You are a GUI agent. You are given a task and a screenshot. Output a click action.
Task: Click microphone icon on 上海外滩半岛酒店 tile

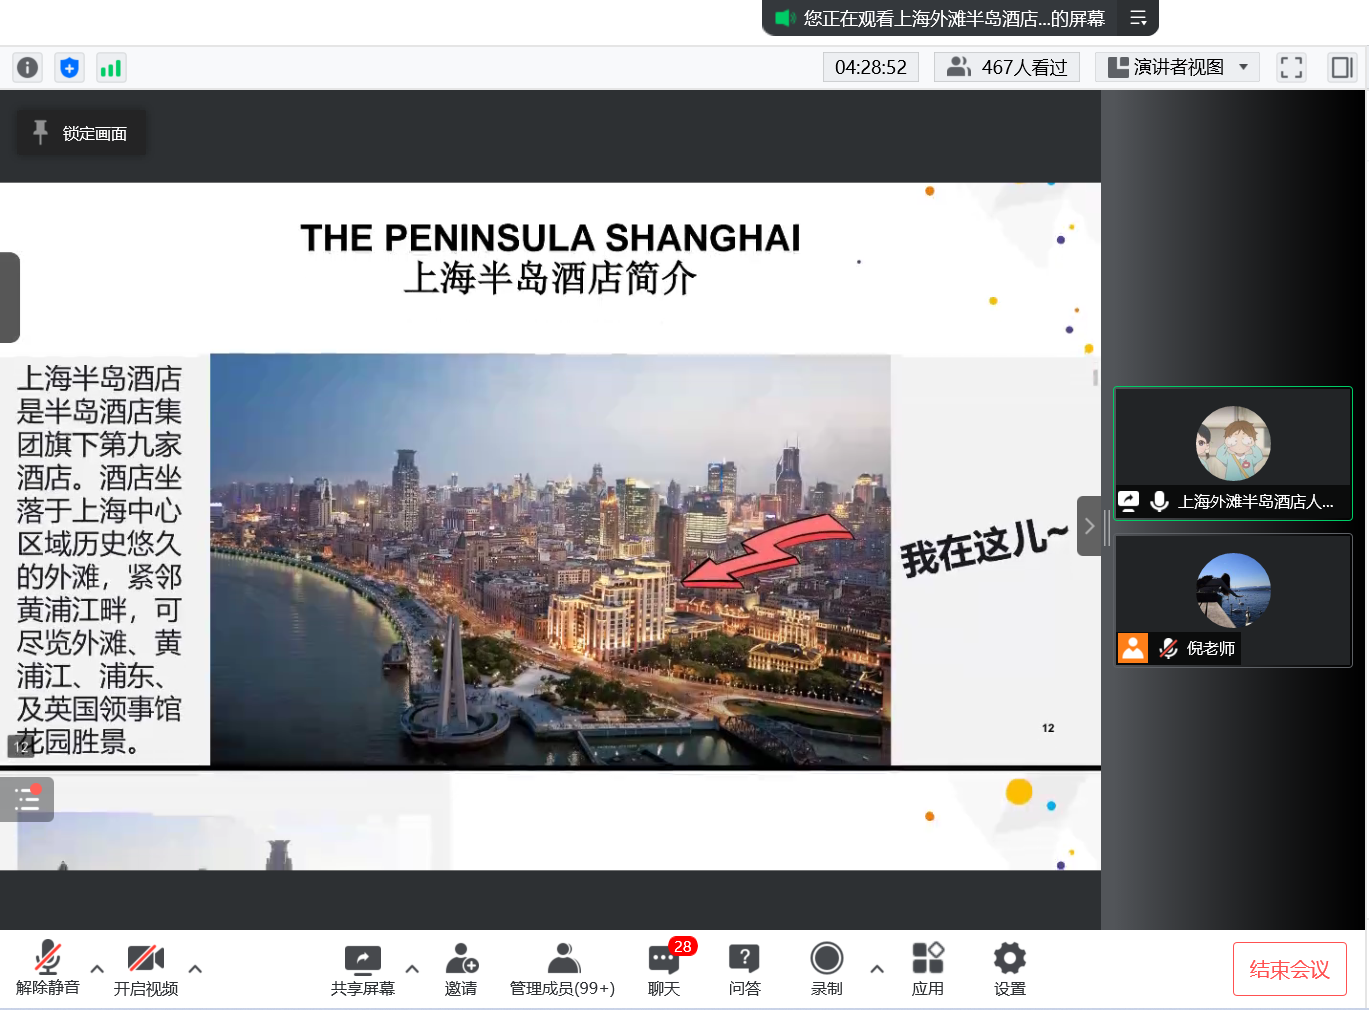1160,501
